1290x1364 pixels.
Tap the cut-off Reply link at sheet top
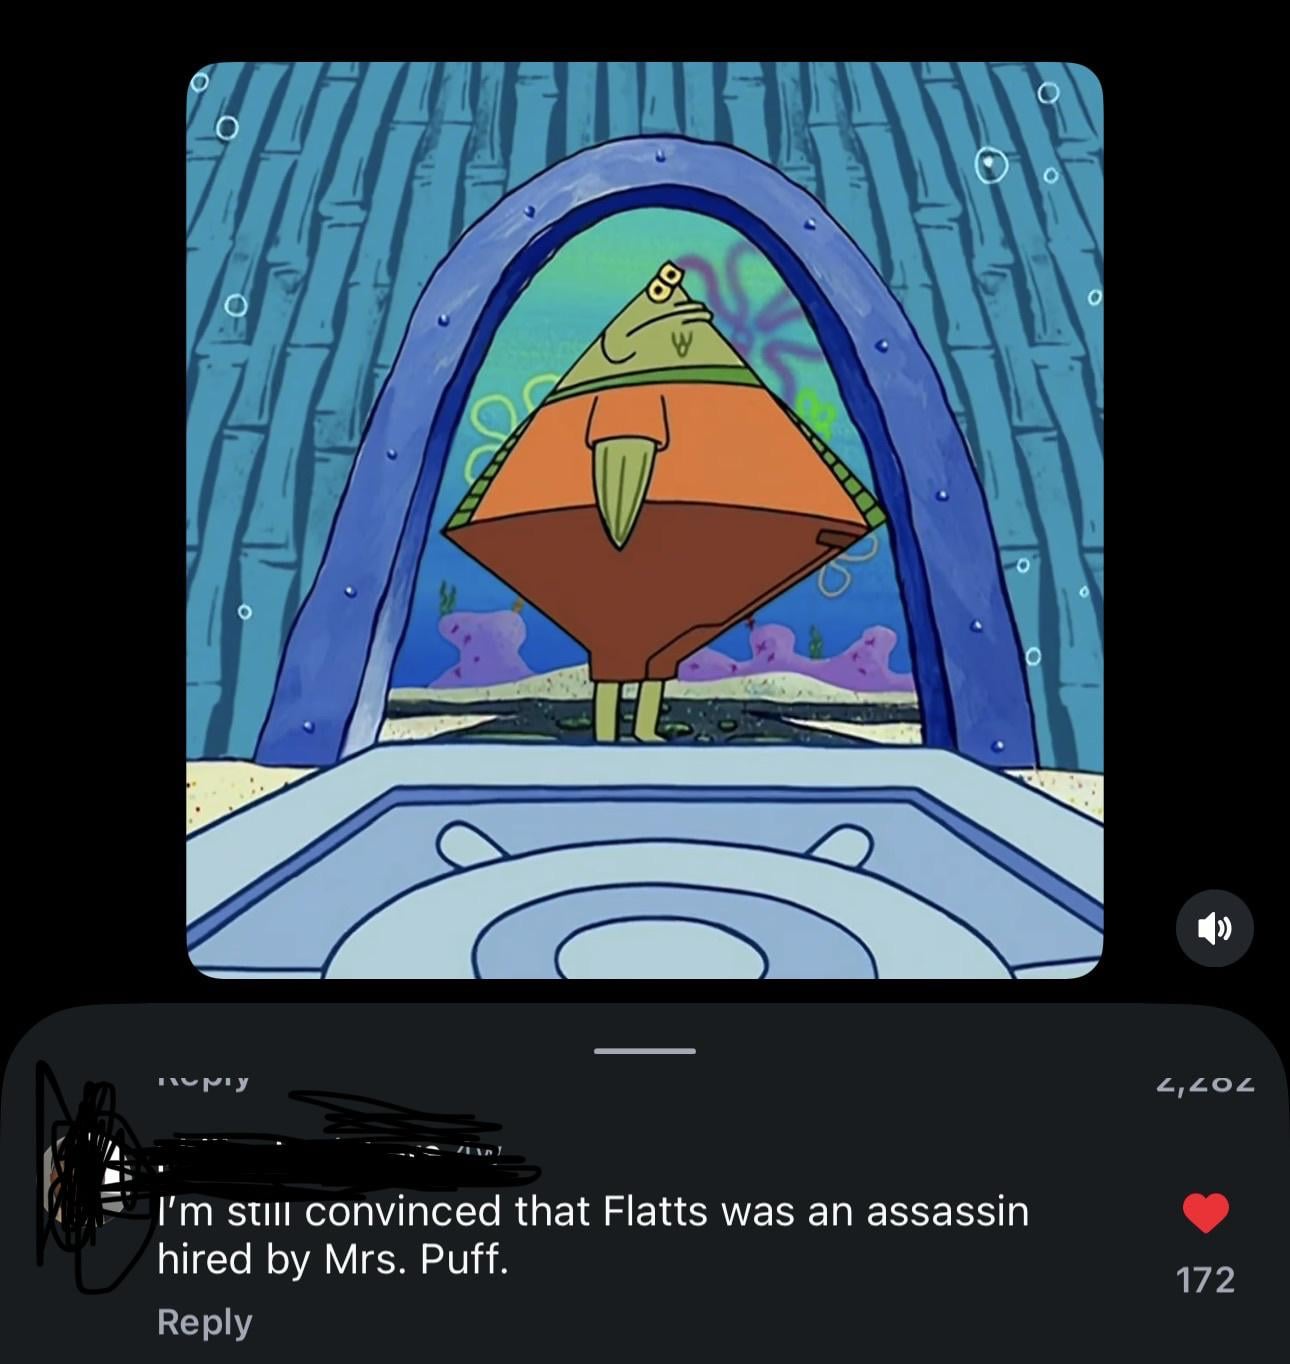click(204, 1079)
